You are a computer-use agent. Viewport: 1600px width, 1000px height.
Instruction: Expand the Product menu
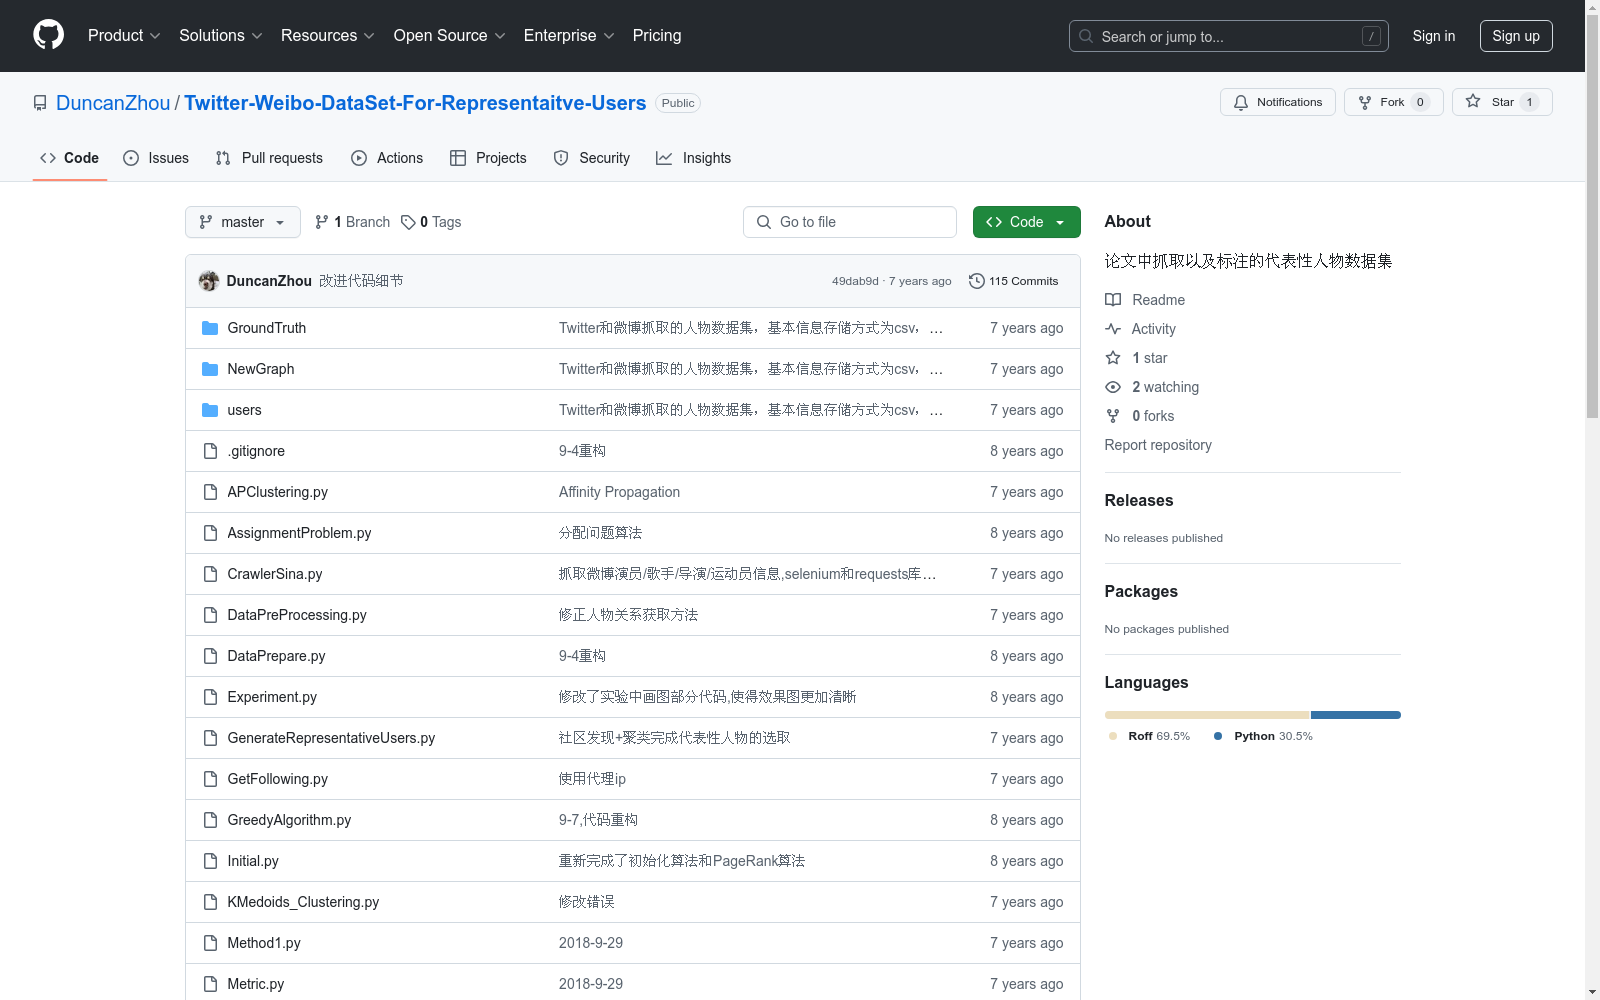[x=124, y=36]
